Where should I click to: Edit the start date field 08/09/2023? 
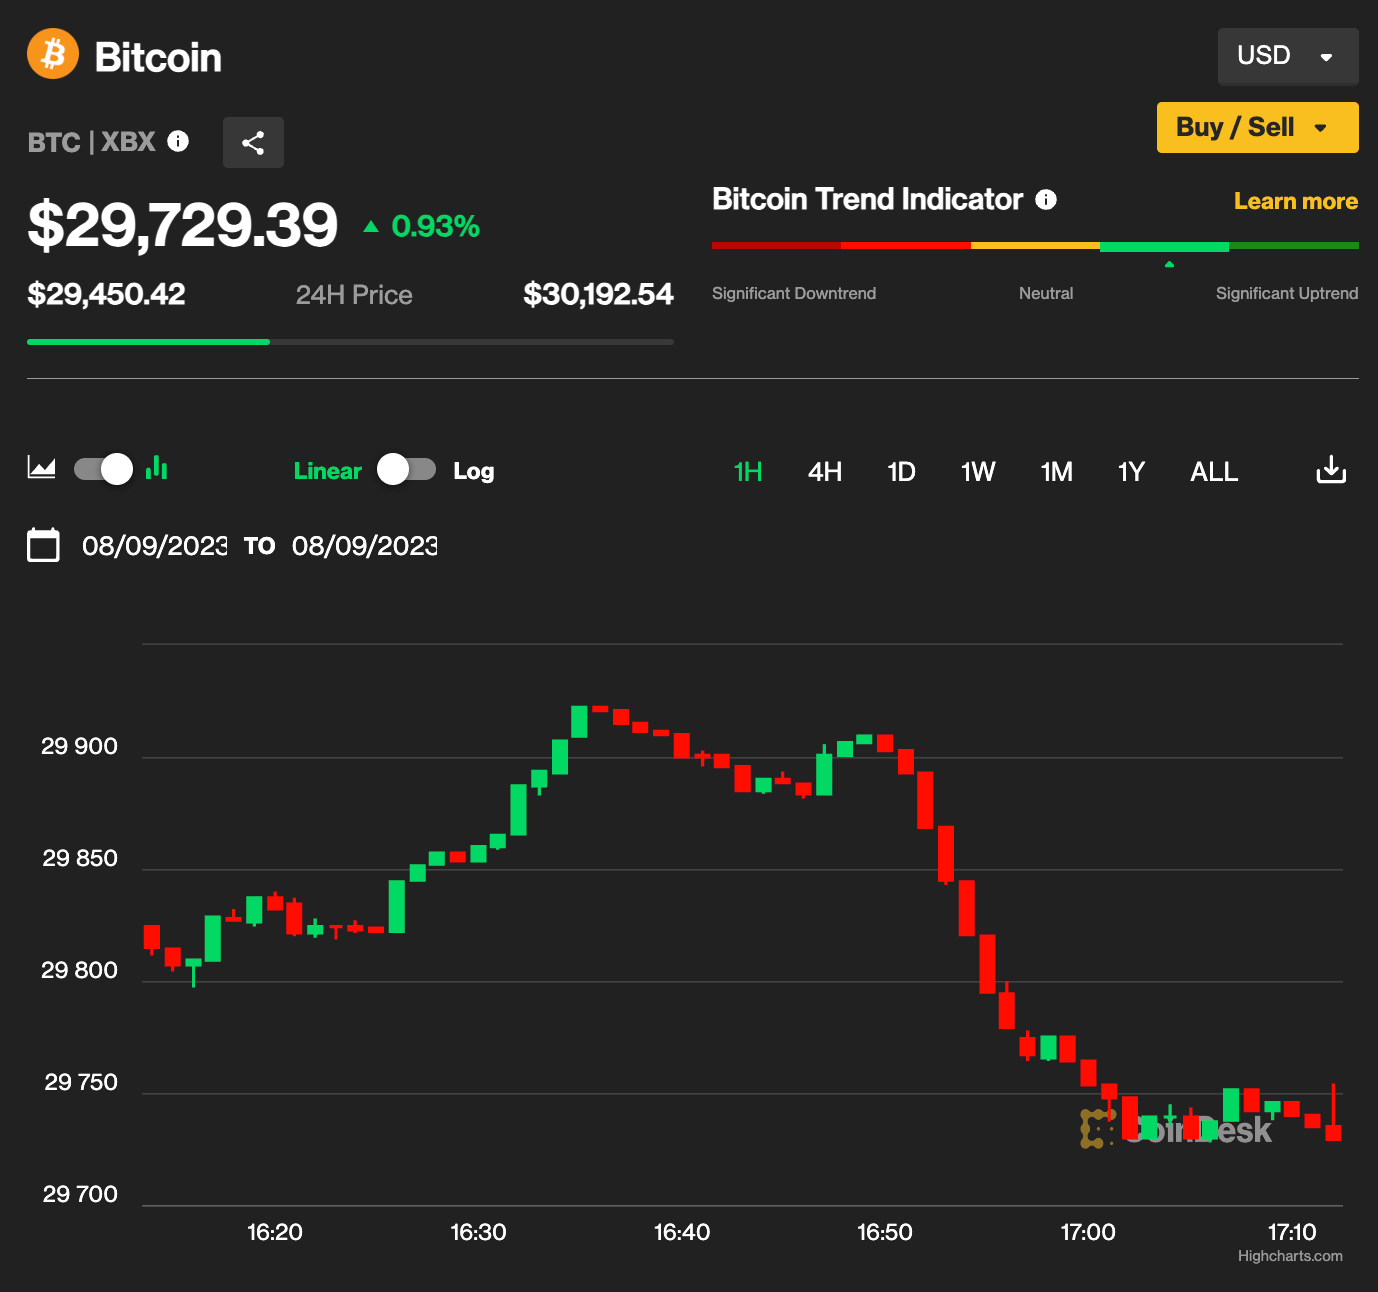[154, 545]
